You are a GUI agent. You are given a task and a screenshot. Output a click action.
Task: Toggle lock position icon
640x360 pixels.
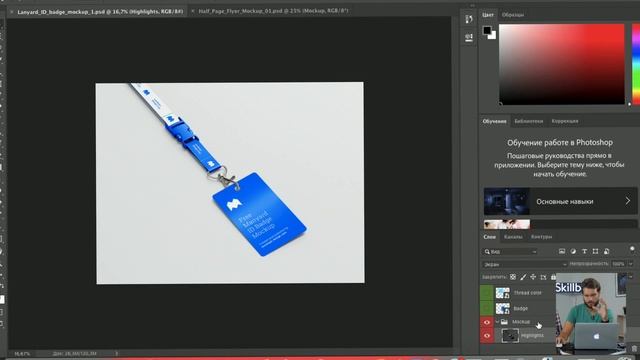533,277
